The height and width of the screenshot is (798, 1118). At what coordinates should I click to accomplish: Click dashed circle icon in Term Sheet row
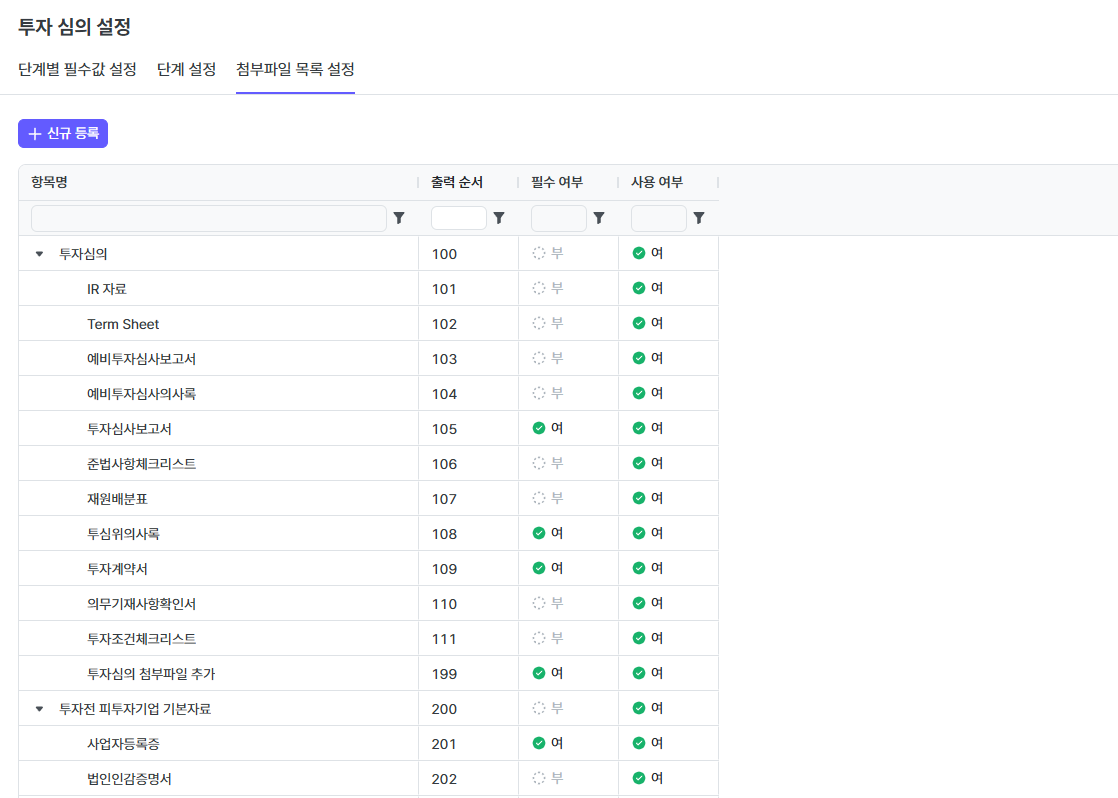[x=539, y=323]
